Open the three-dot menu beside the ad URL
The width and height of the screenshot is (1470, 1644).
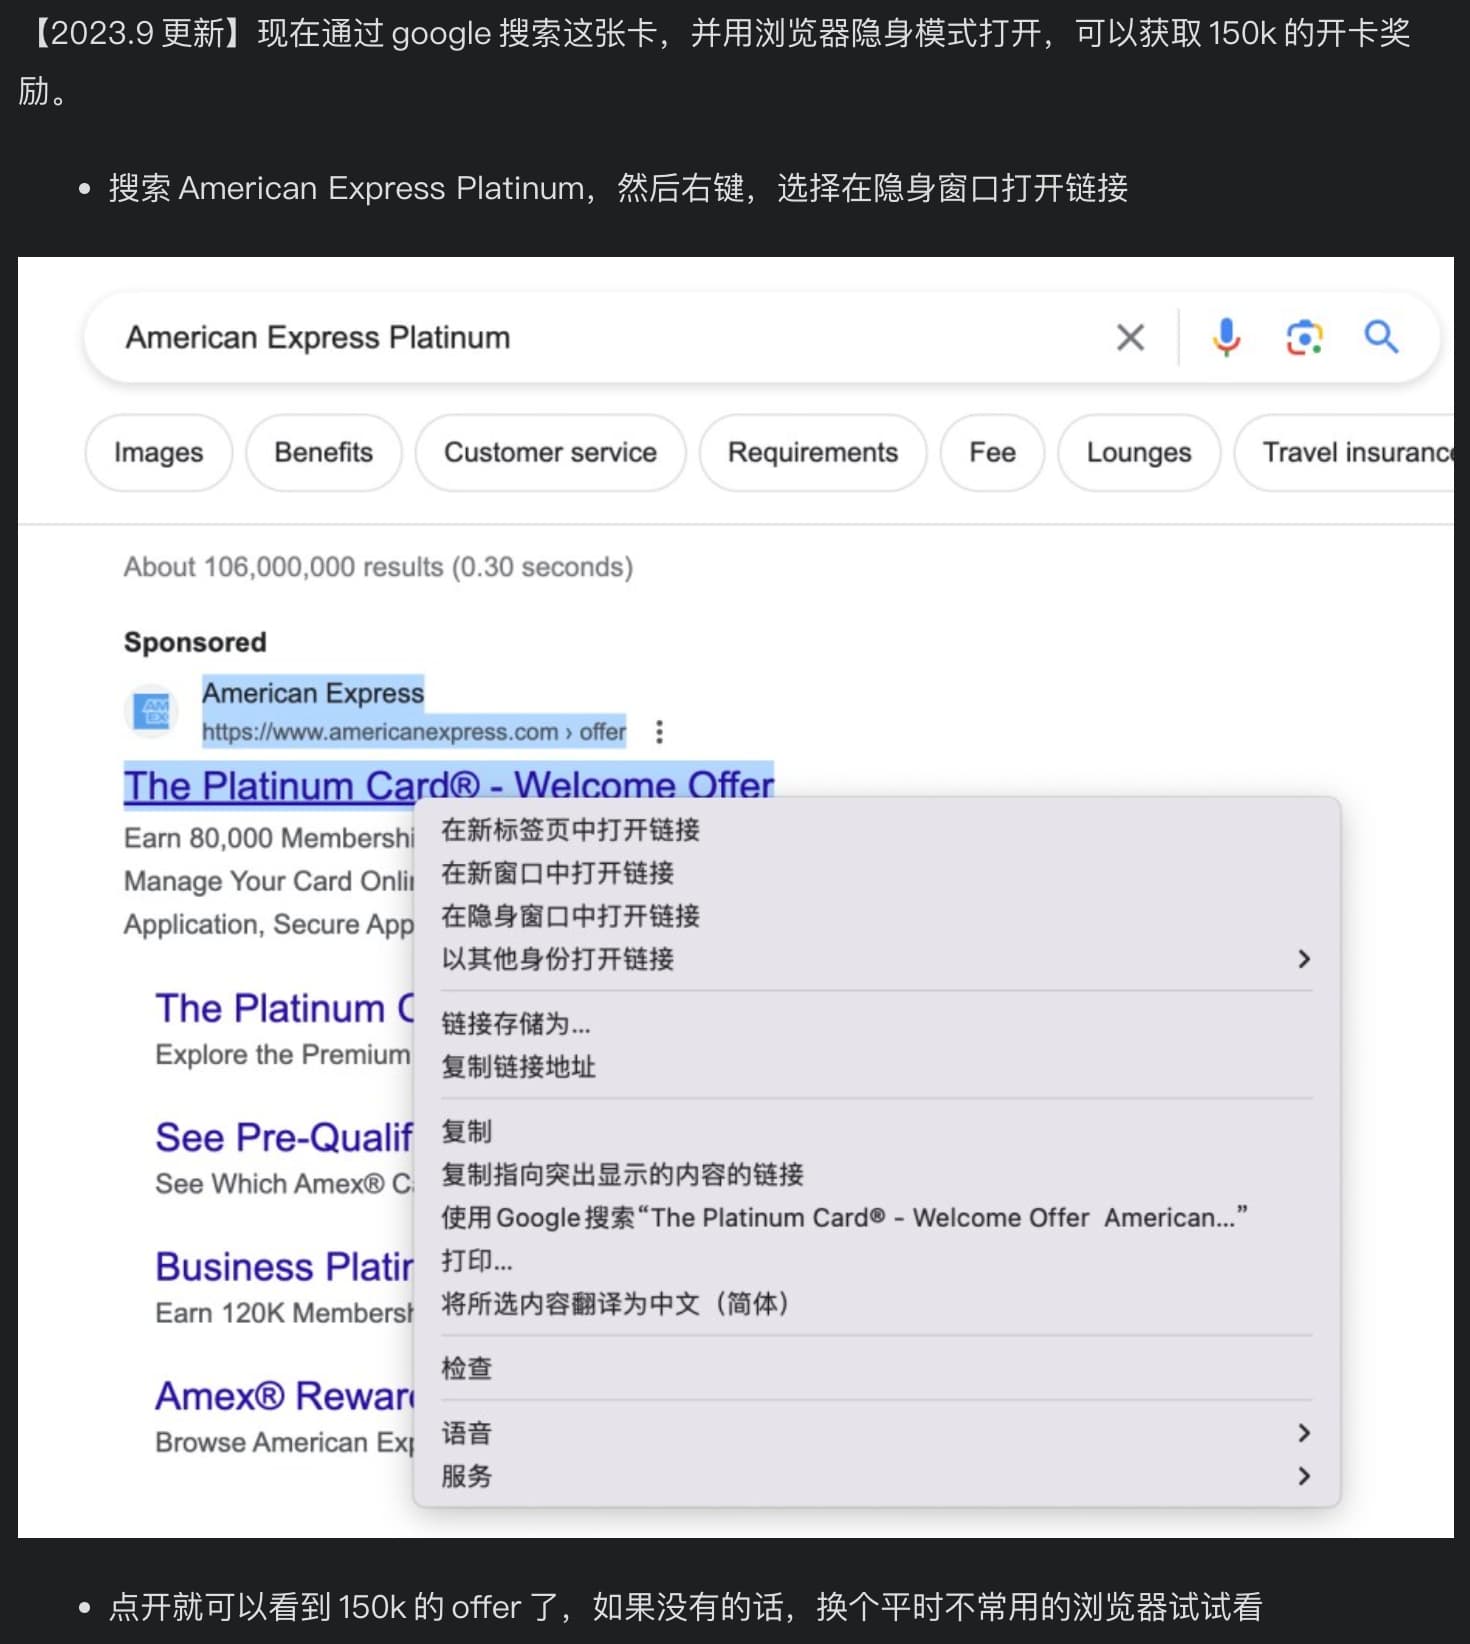[x=659, y=732]
